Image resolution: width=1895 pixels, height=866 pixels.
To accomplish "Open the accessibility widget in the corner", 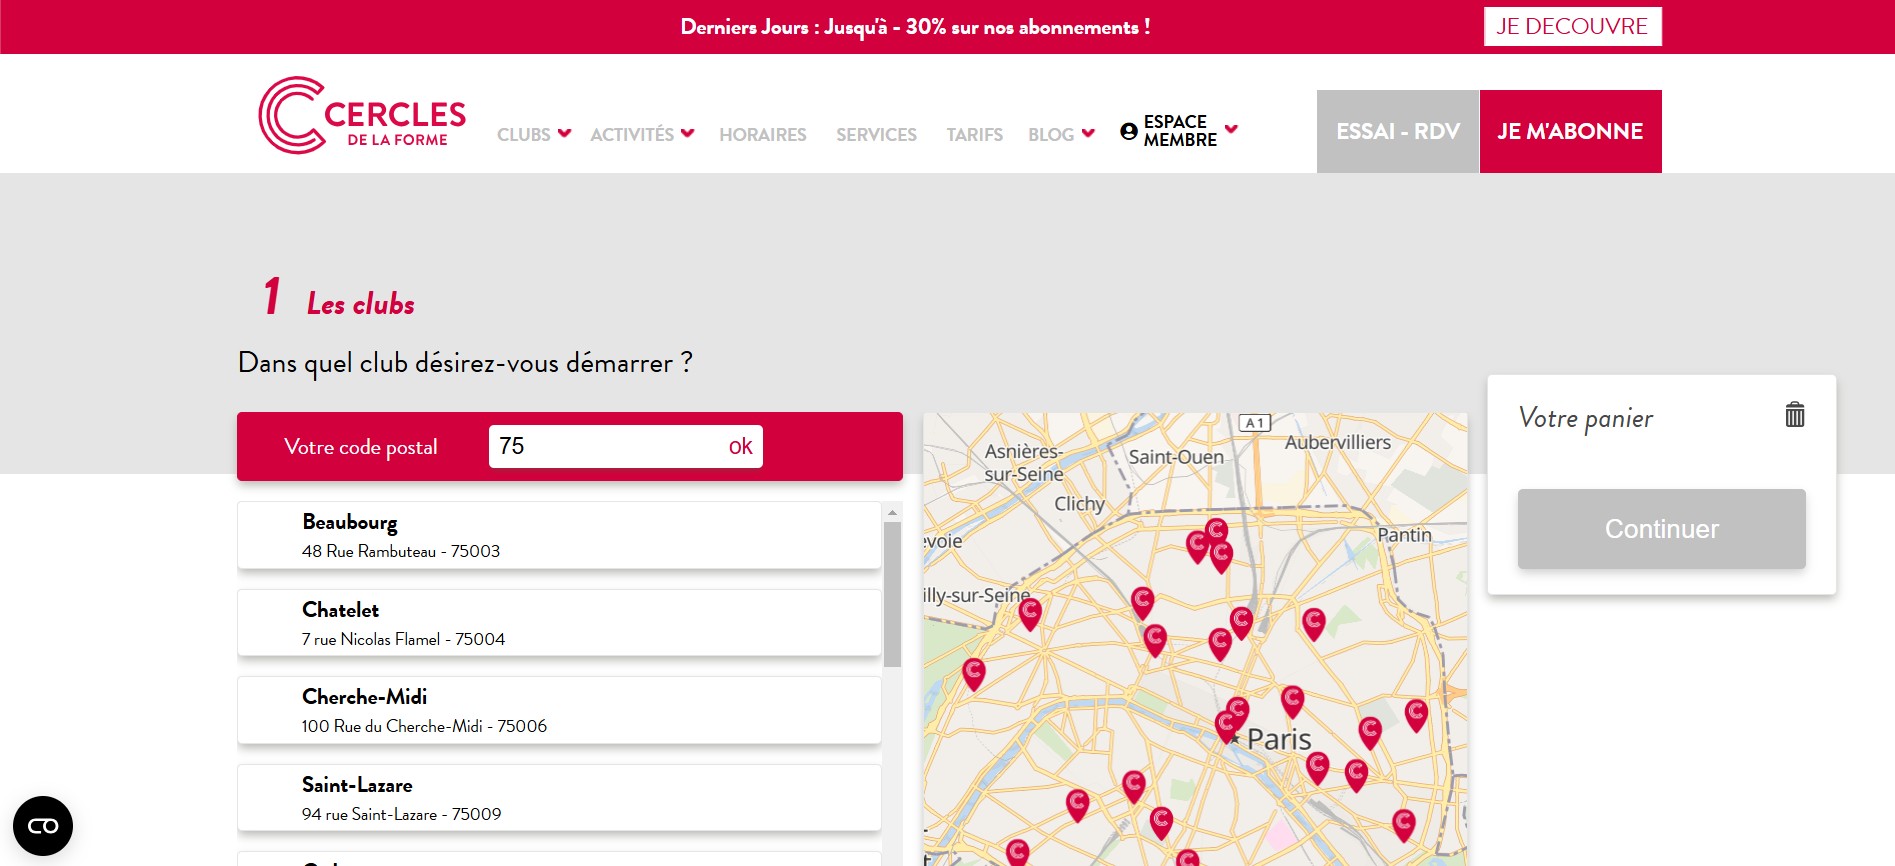I will (43, 826).
